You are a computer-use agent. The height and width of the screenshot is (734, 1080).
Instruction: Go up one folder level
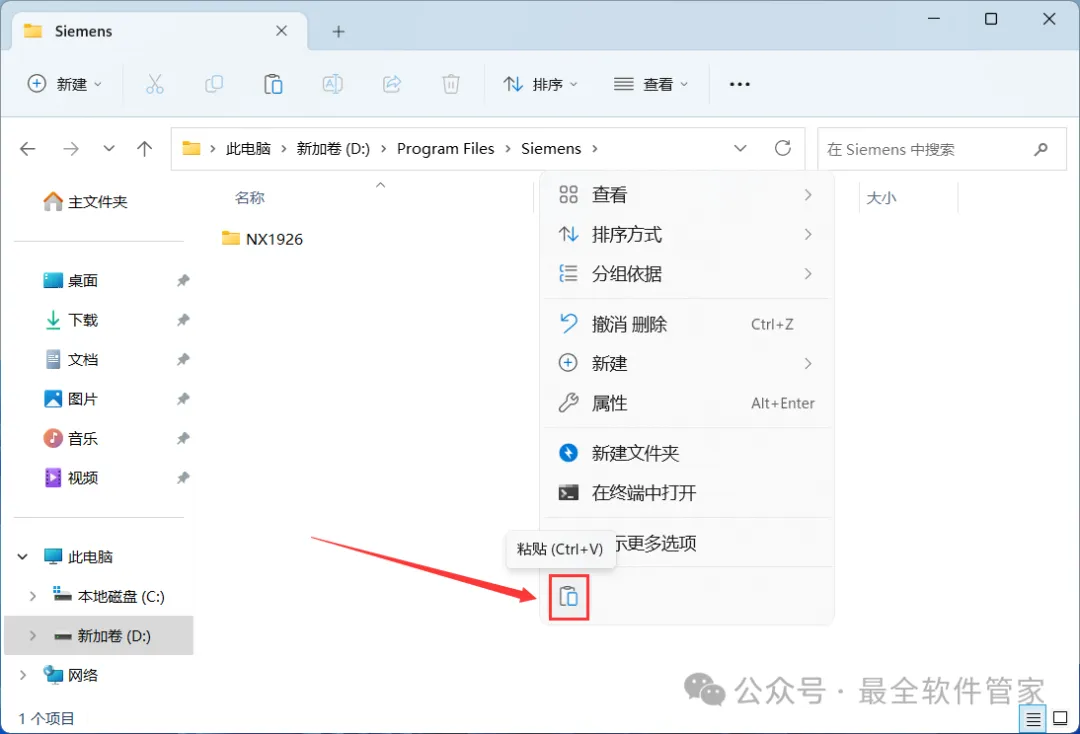(145, 149)
